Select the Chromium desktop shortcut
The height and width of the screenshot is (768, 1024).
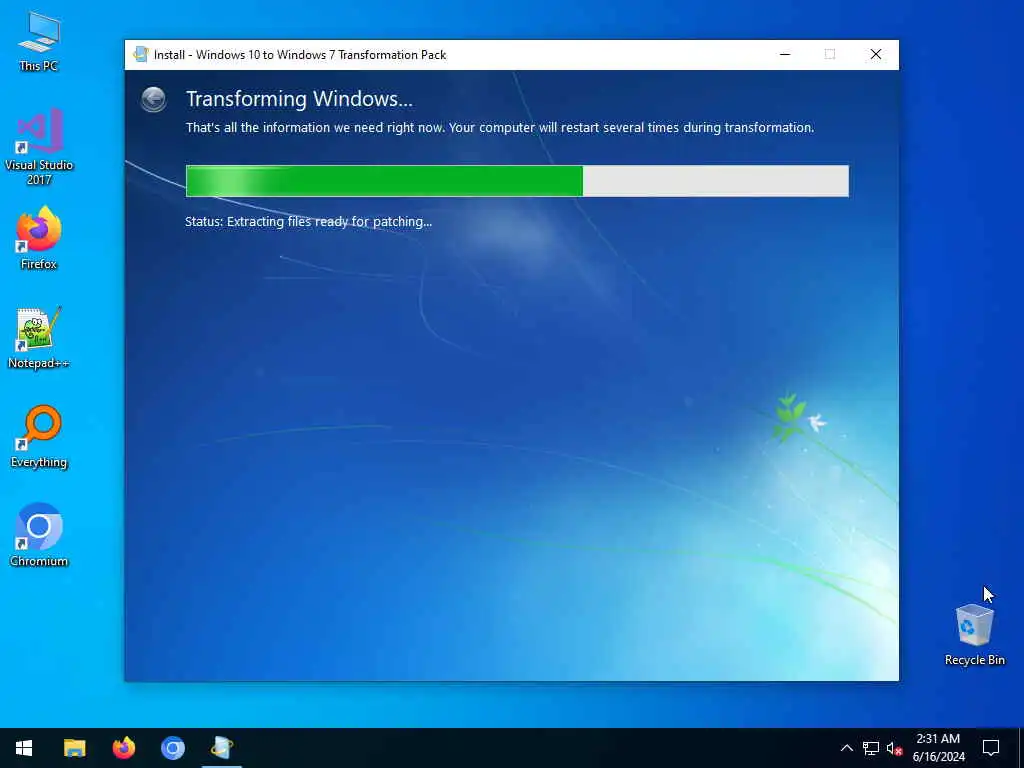point(39,535)
